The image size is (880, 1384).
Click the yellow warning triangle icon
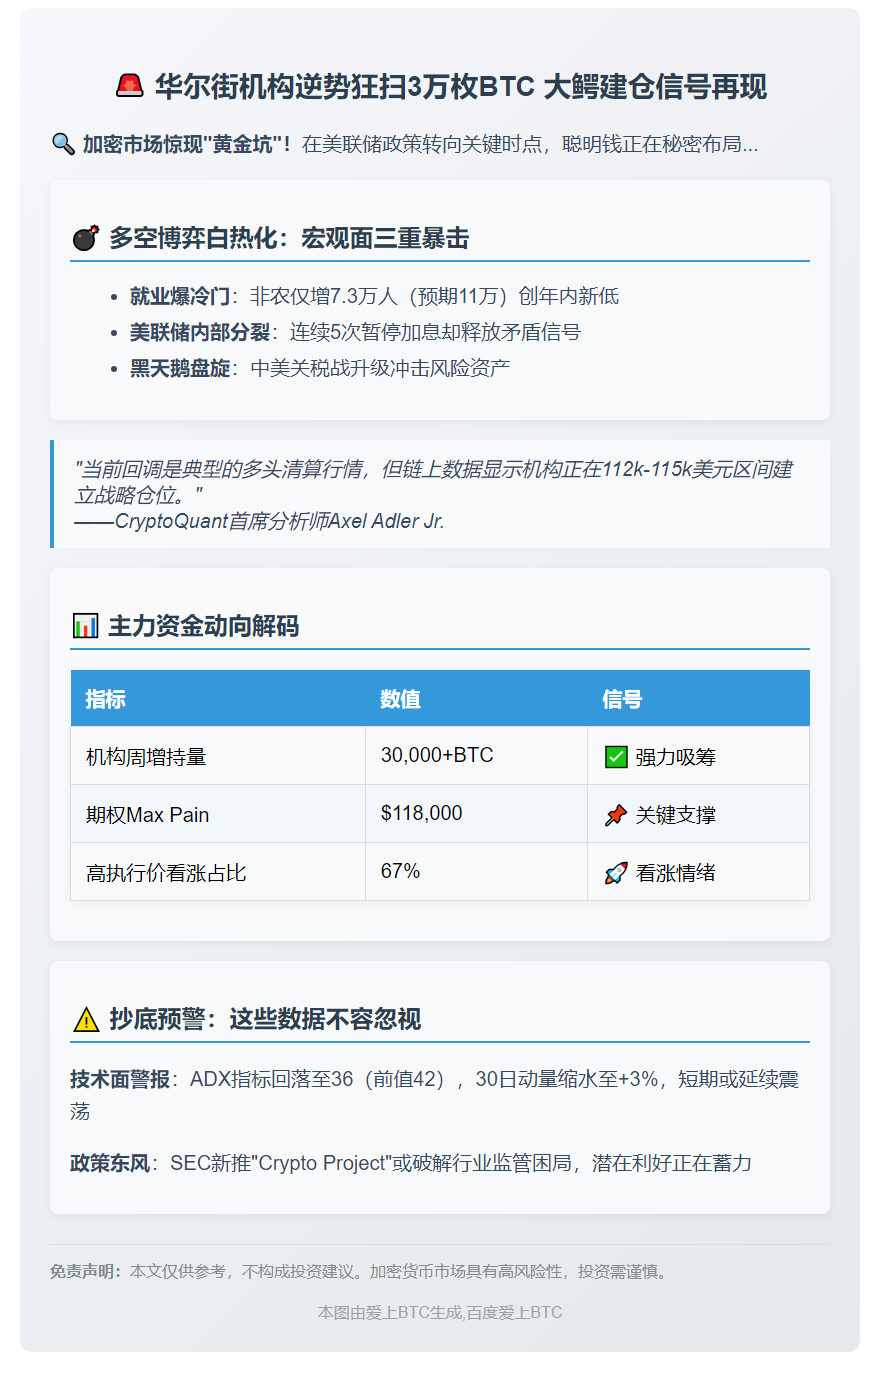pyautogui.click(x=86, y=1019)
